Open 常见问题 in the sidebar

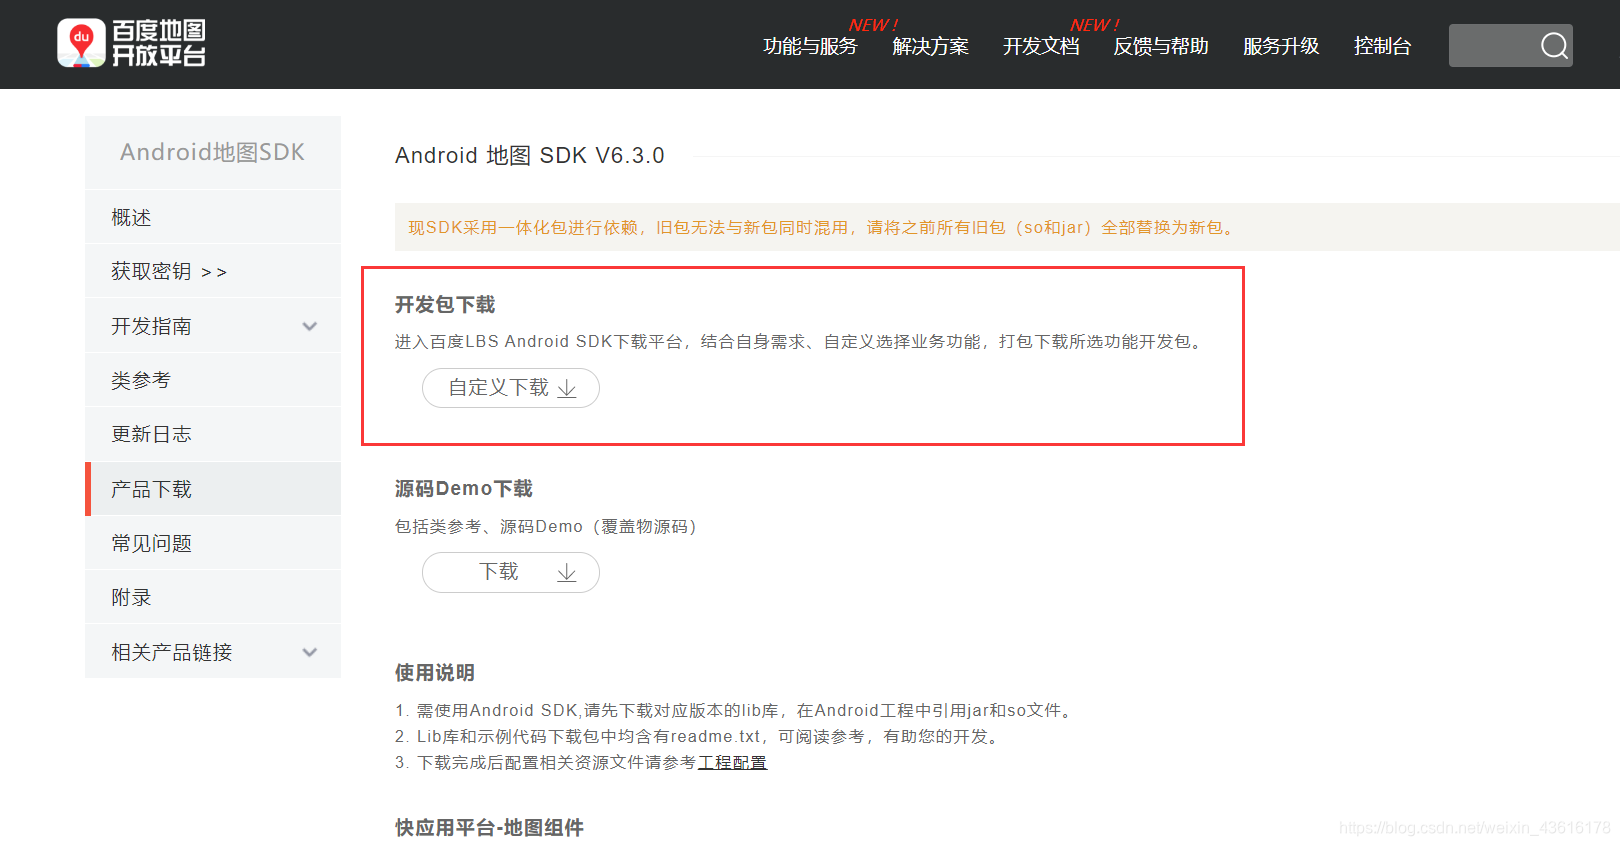tap(213, 543)
